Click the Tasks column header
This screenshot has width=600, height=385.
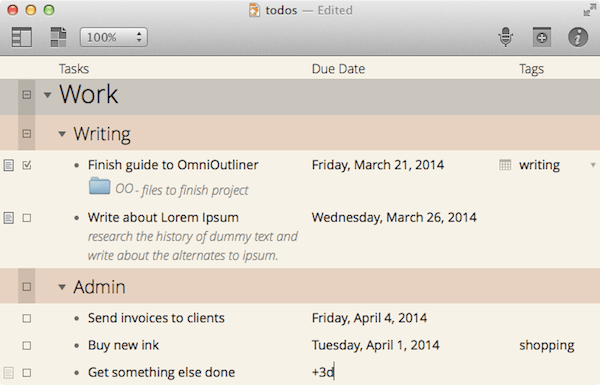(x=74, y=69)
